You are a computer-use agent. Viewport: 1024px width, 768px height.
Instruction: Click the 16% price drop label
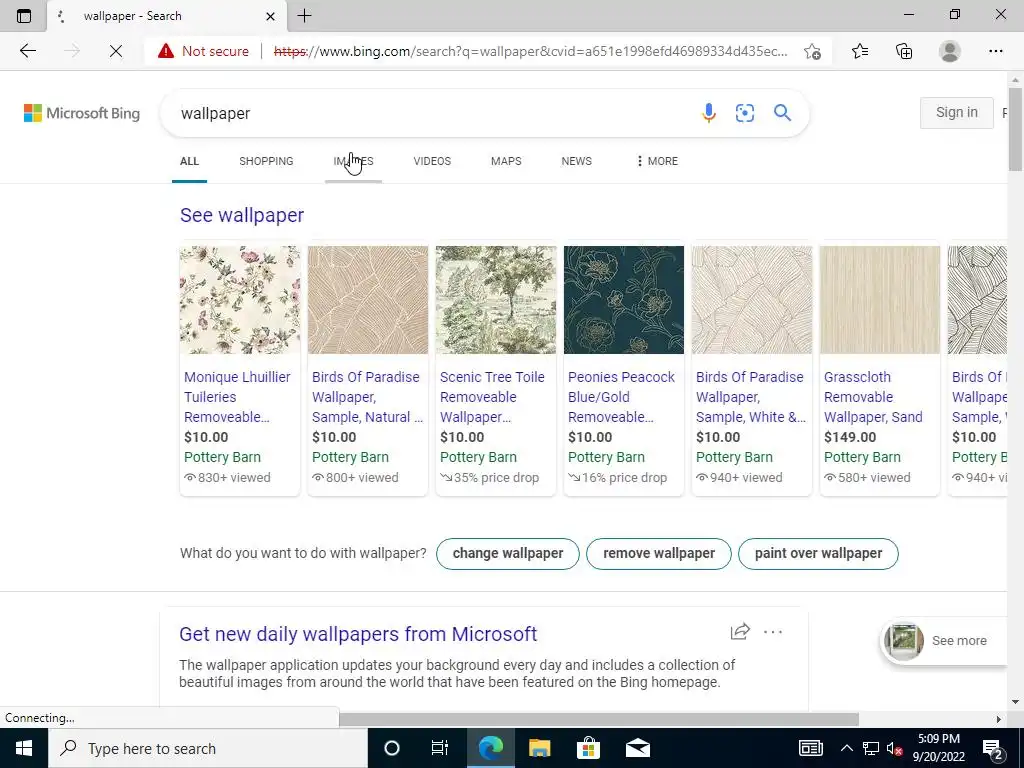point(618,477)
